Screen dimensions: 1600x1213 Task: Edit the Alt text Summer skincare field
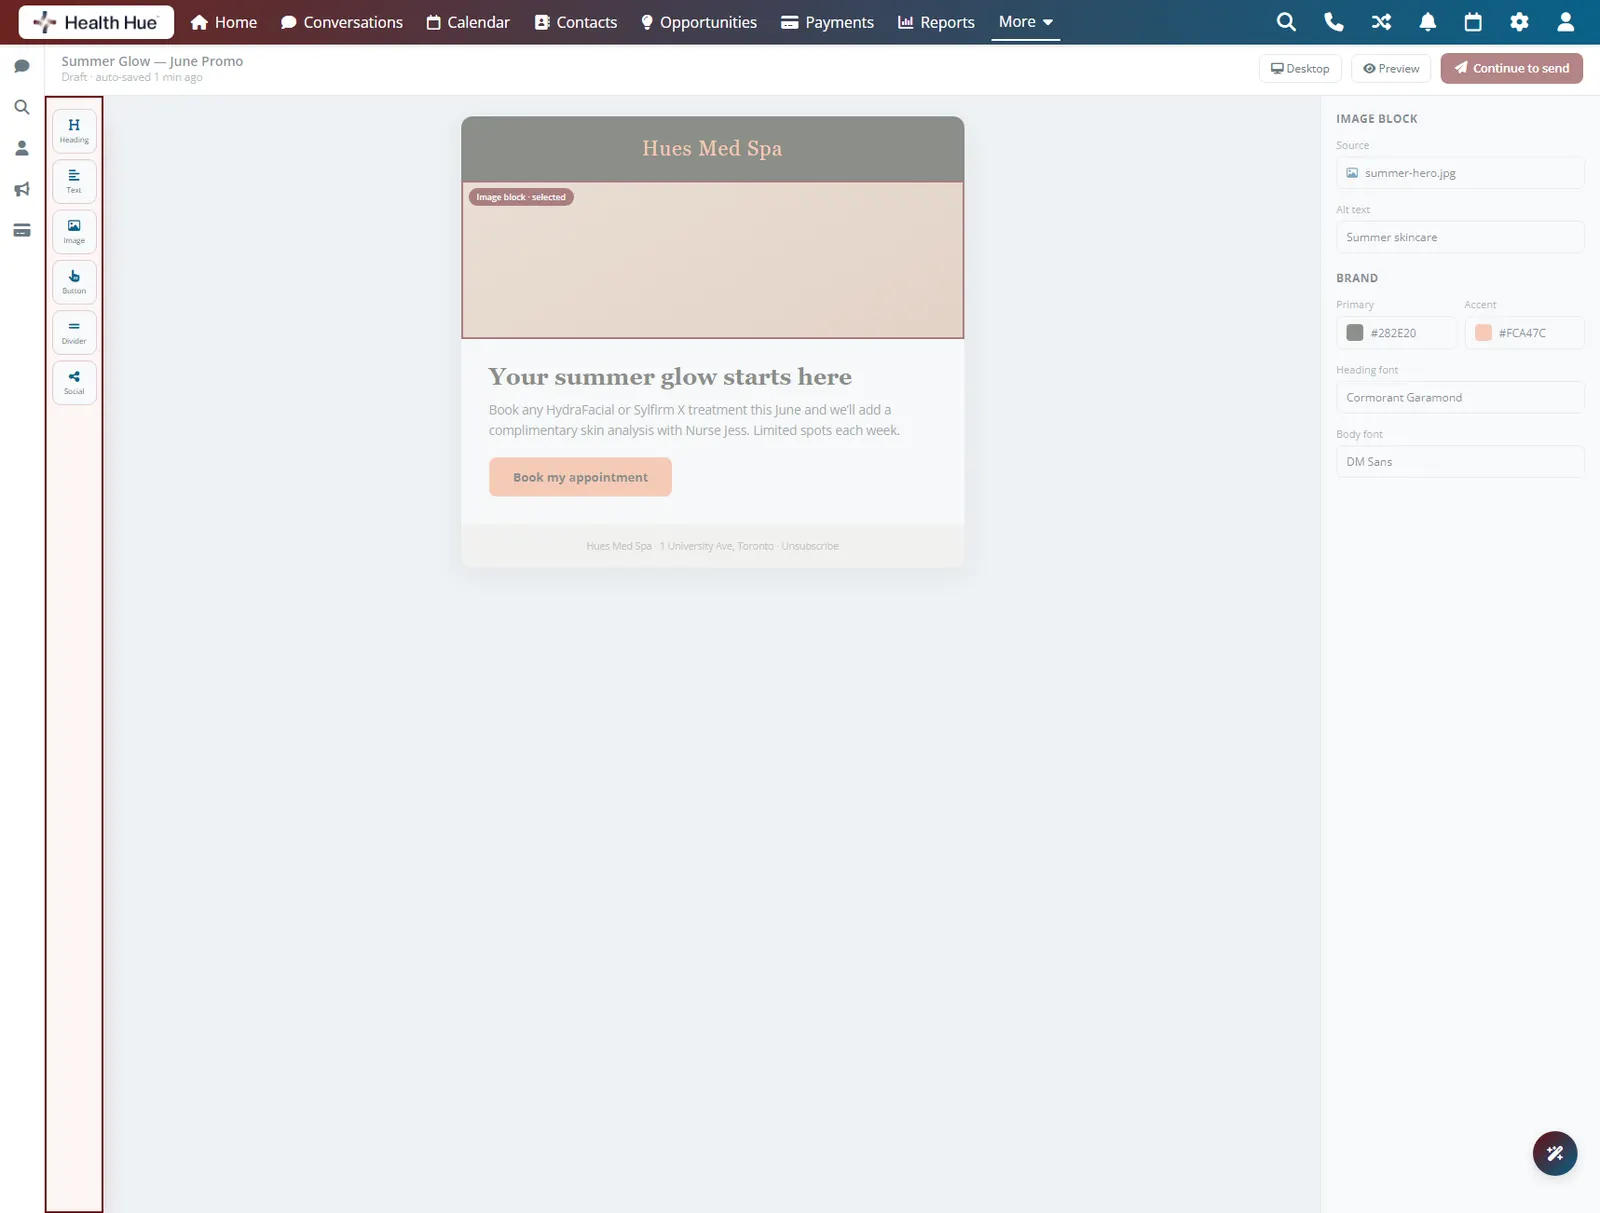pos(1460,237)
